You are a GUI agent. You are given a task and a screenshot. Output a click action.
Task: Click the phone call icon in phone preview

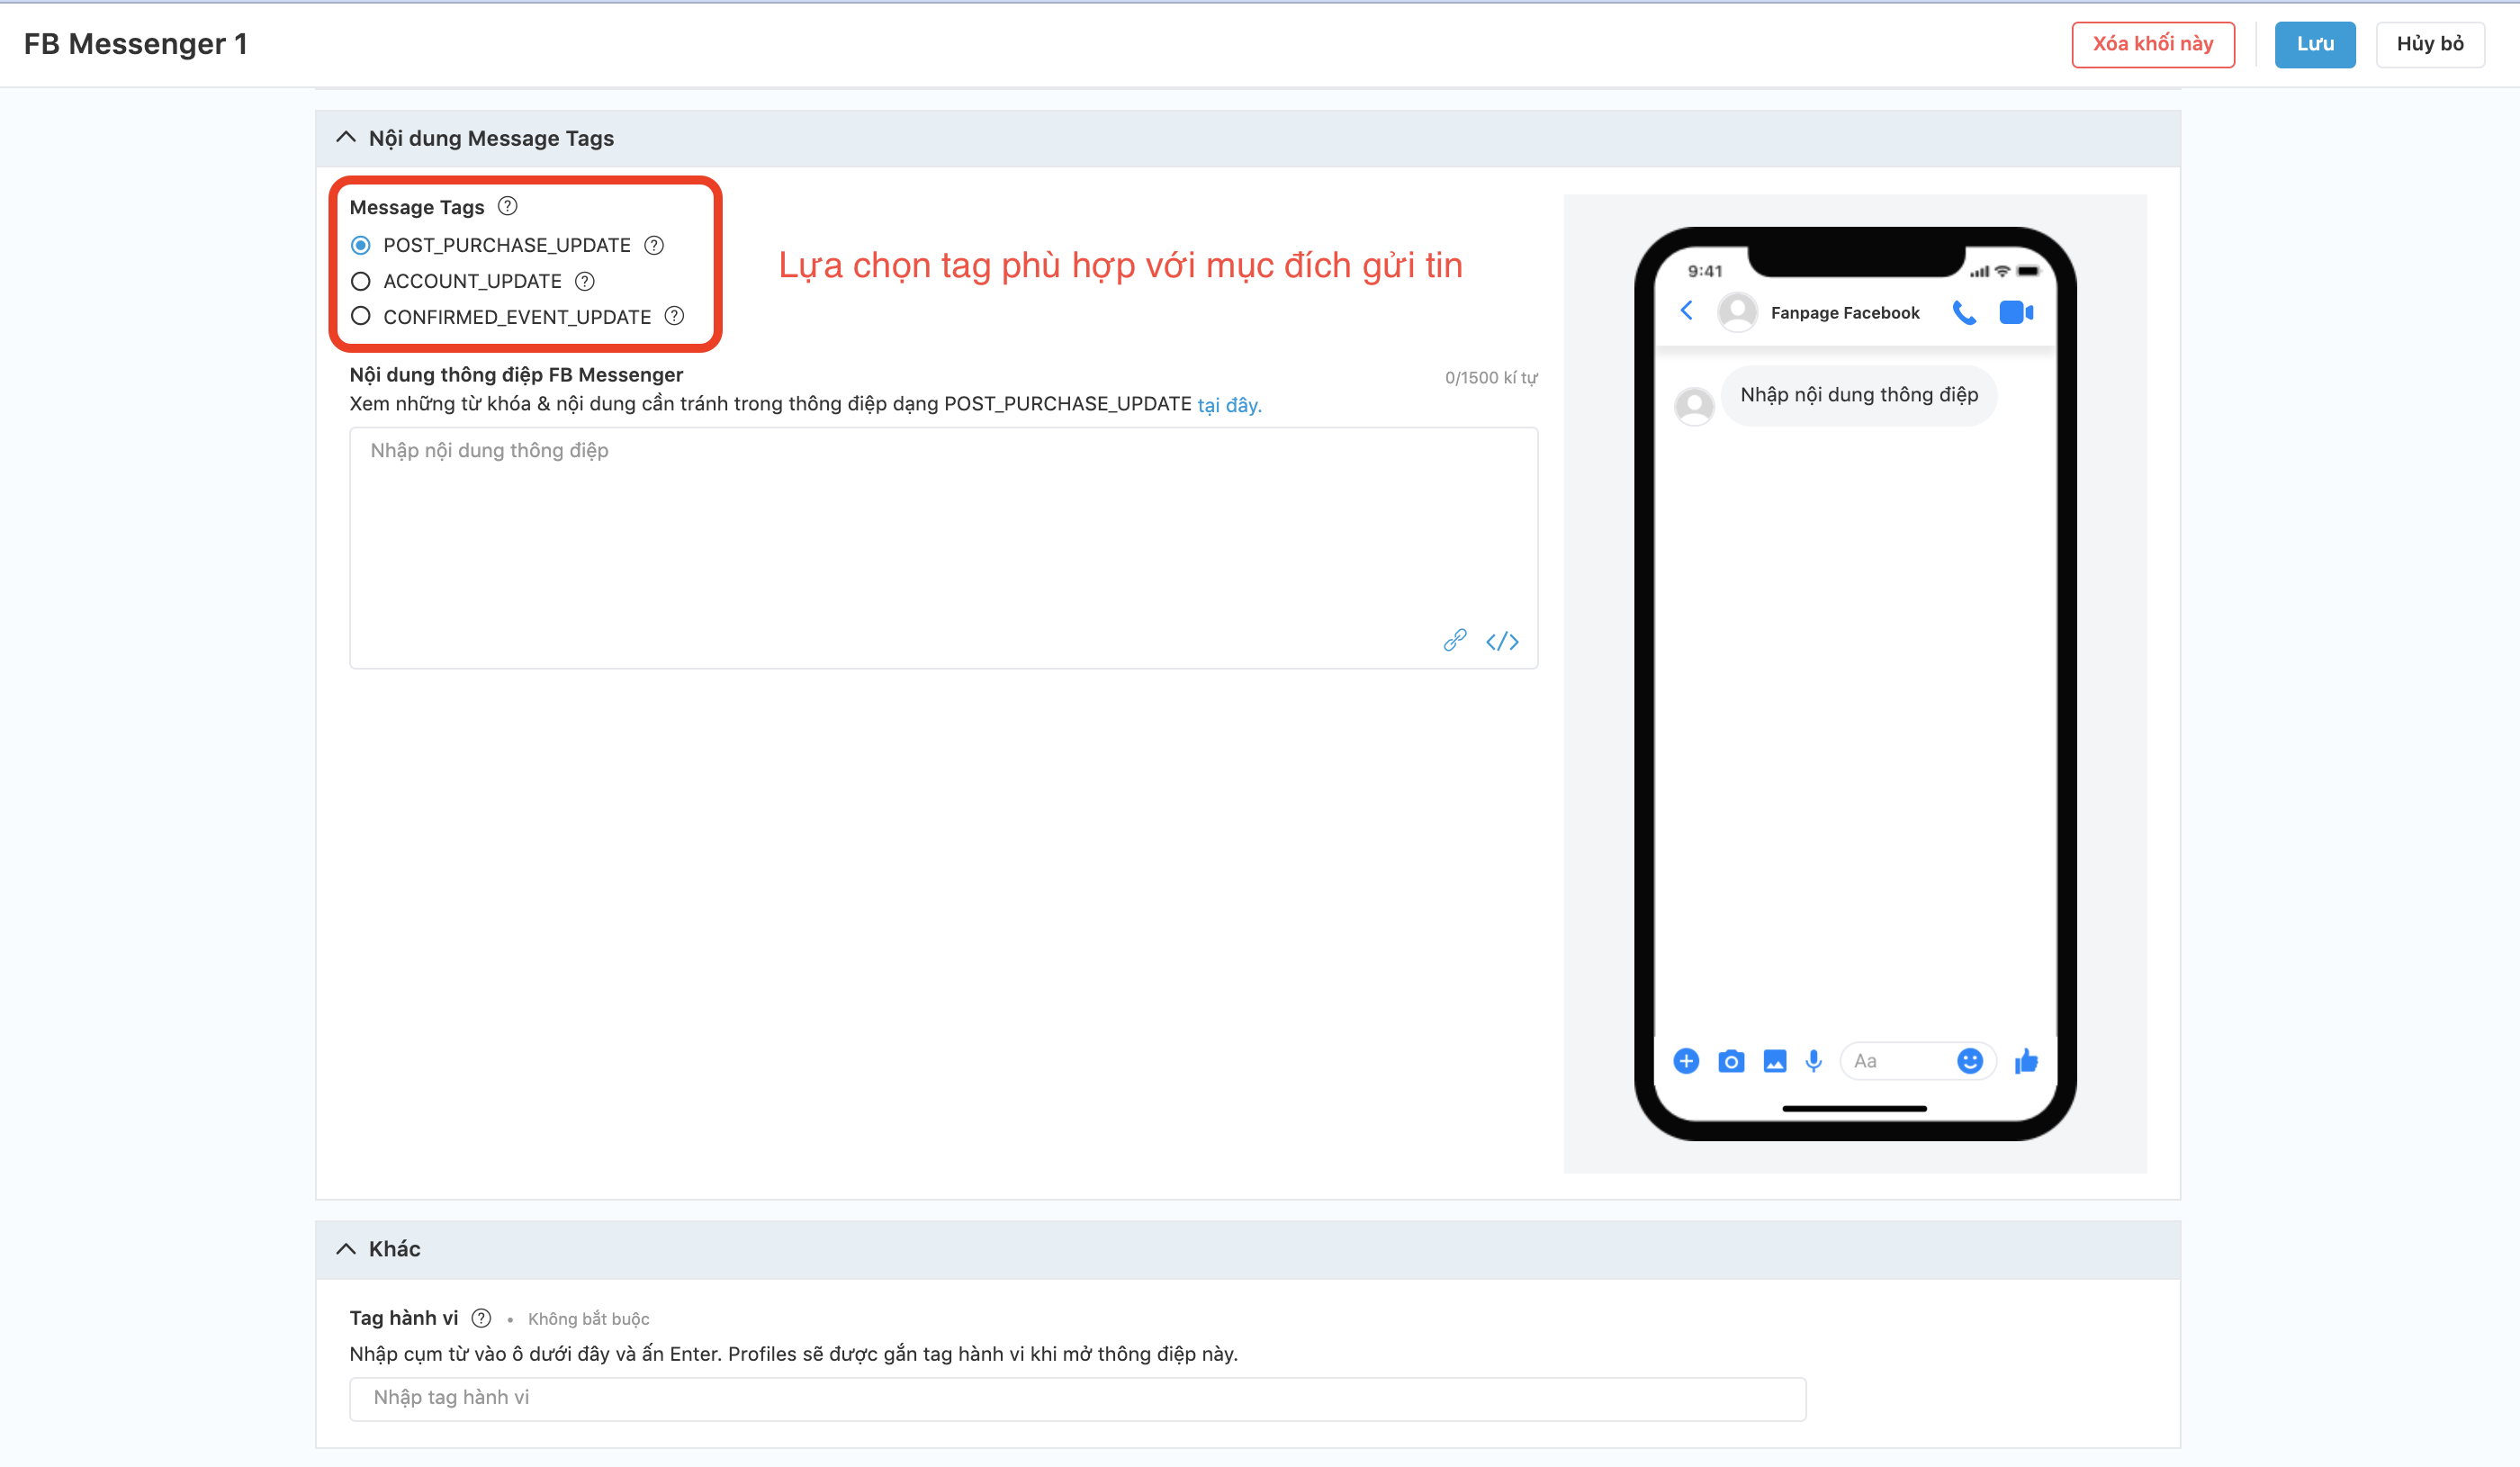[x=1964, y=312]
